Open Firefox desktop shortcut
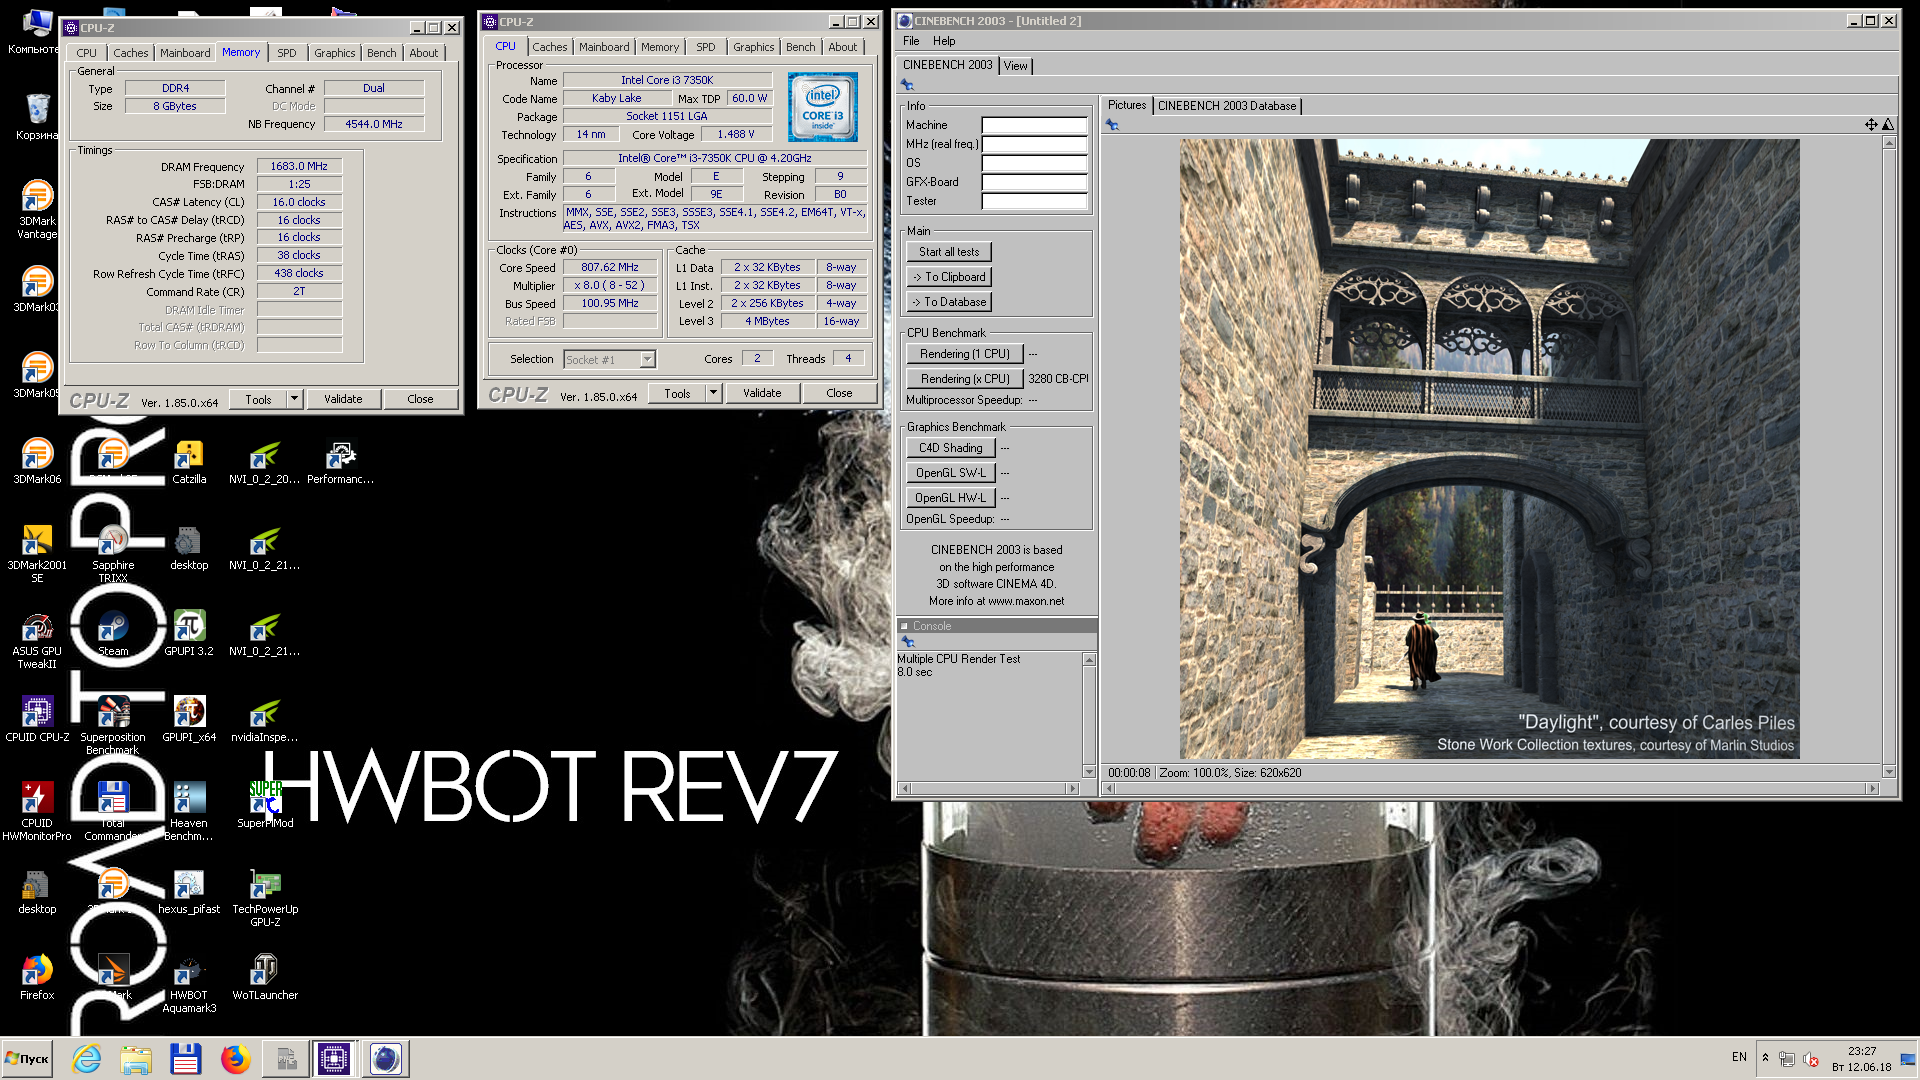This screenshot has height=1080, width=1920. tap(37, 976)
